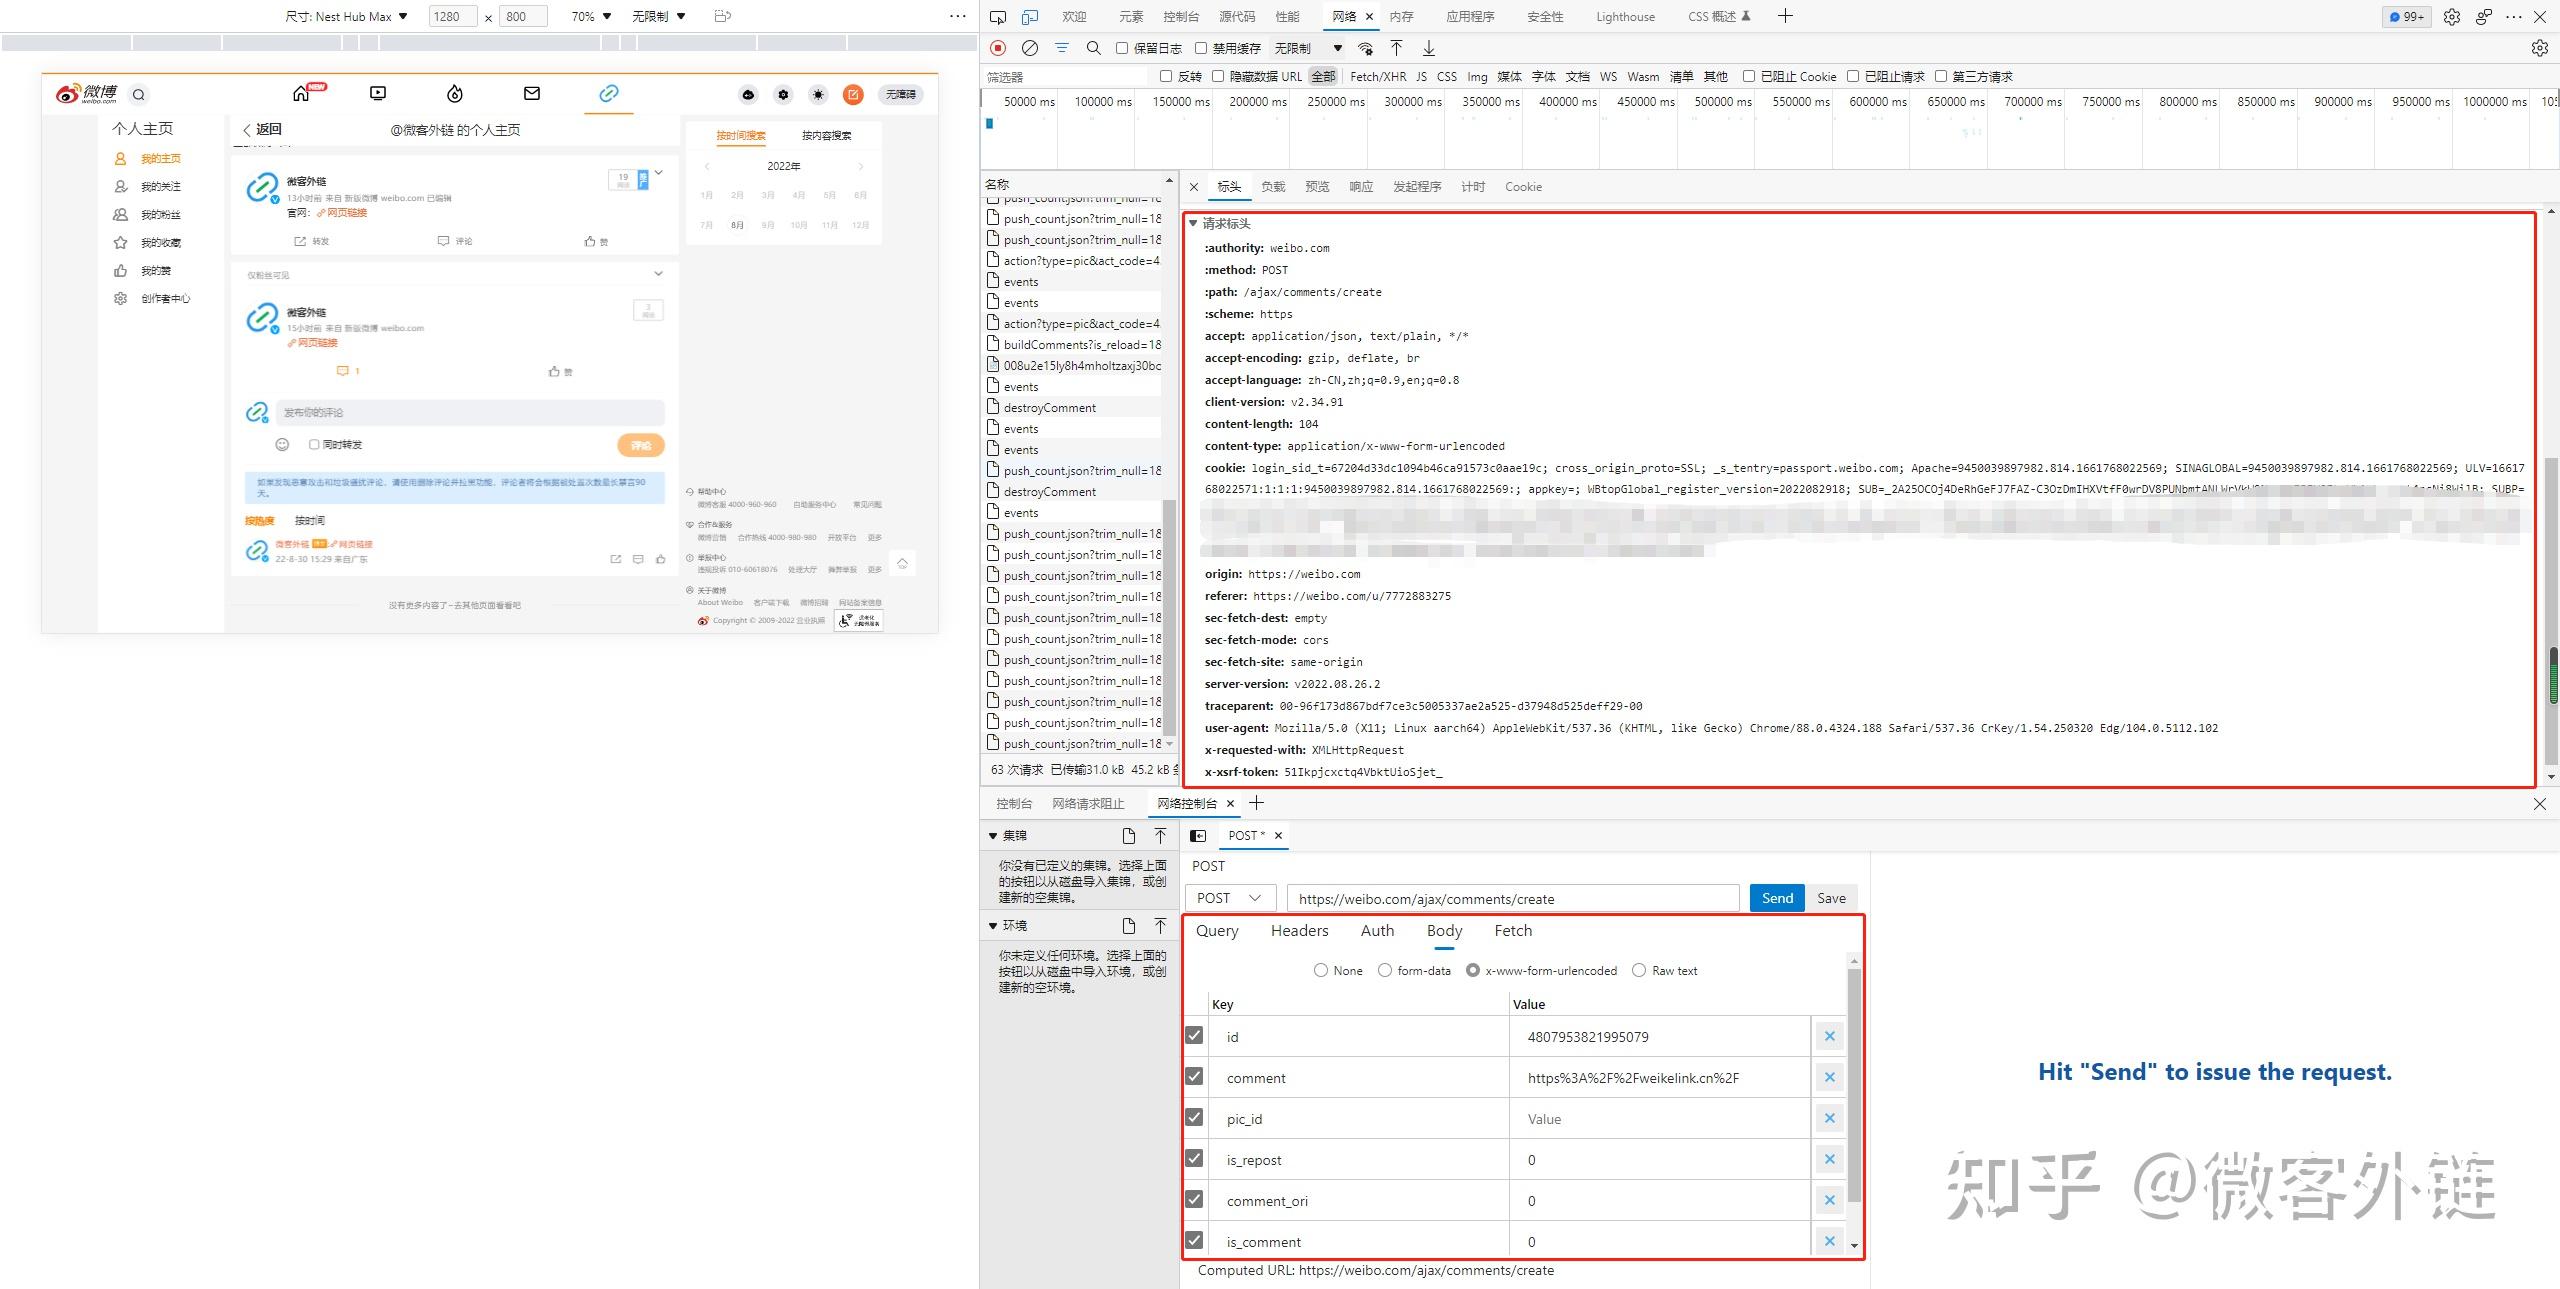Click the Save request button

pyautogui.click(x=1831, y=898)
